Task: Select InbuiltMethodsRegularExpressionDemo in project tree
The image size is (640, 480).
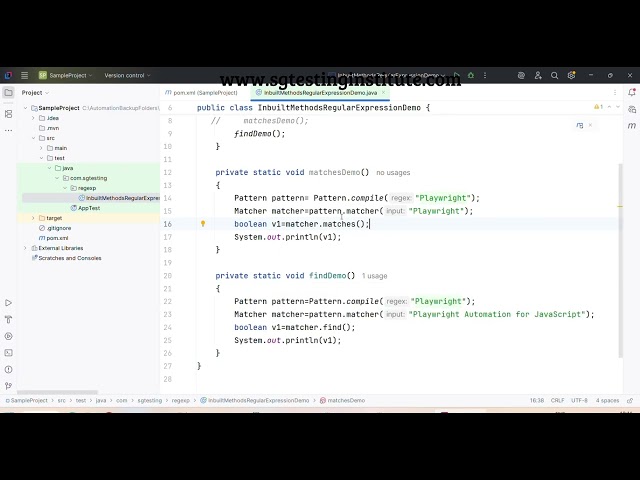Action: tap(119, 198)
